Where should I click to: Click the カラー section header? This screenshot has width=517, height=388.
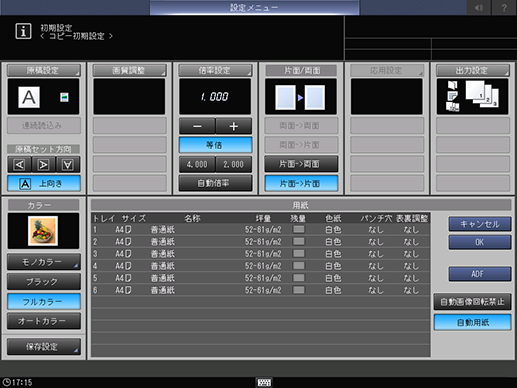44,205
